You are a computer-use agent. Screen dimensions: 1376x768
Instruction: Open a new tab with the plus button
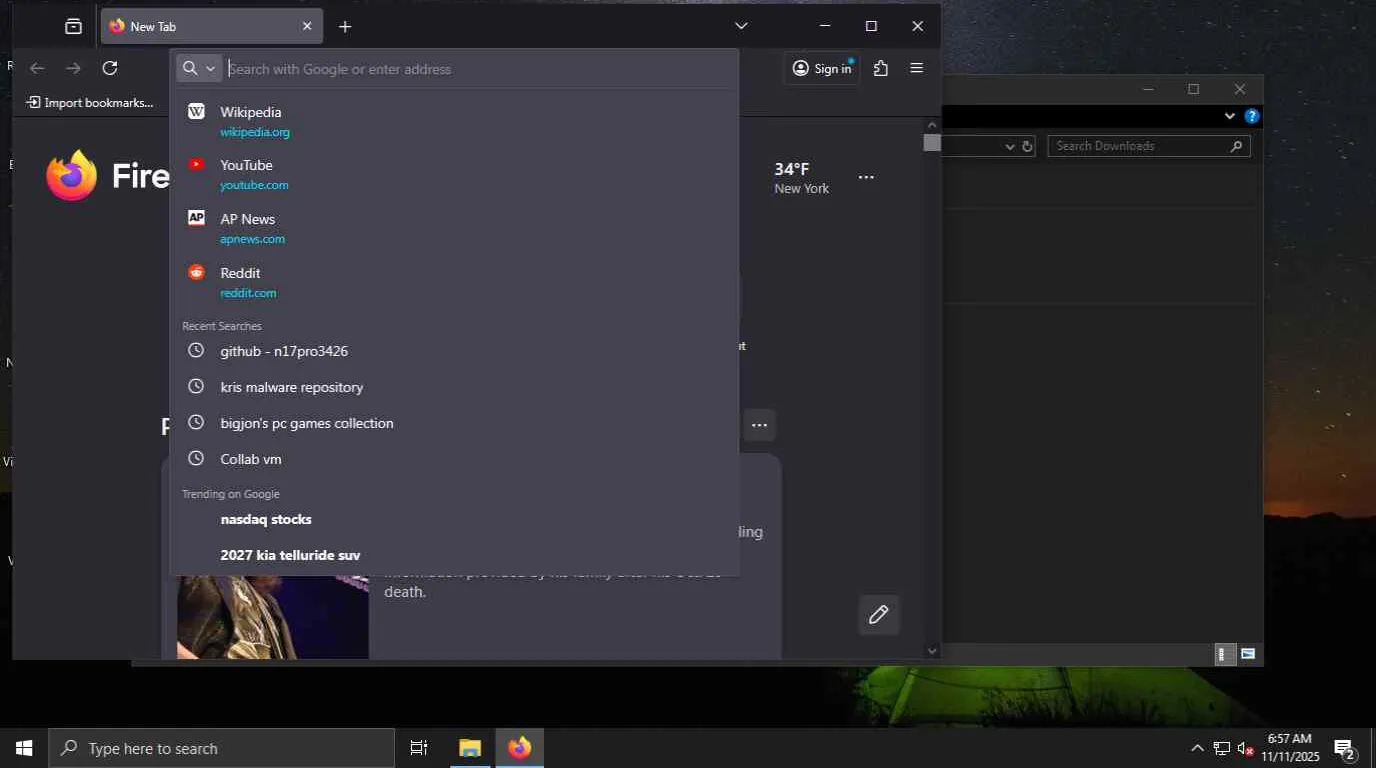(345, 27)
